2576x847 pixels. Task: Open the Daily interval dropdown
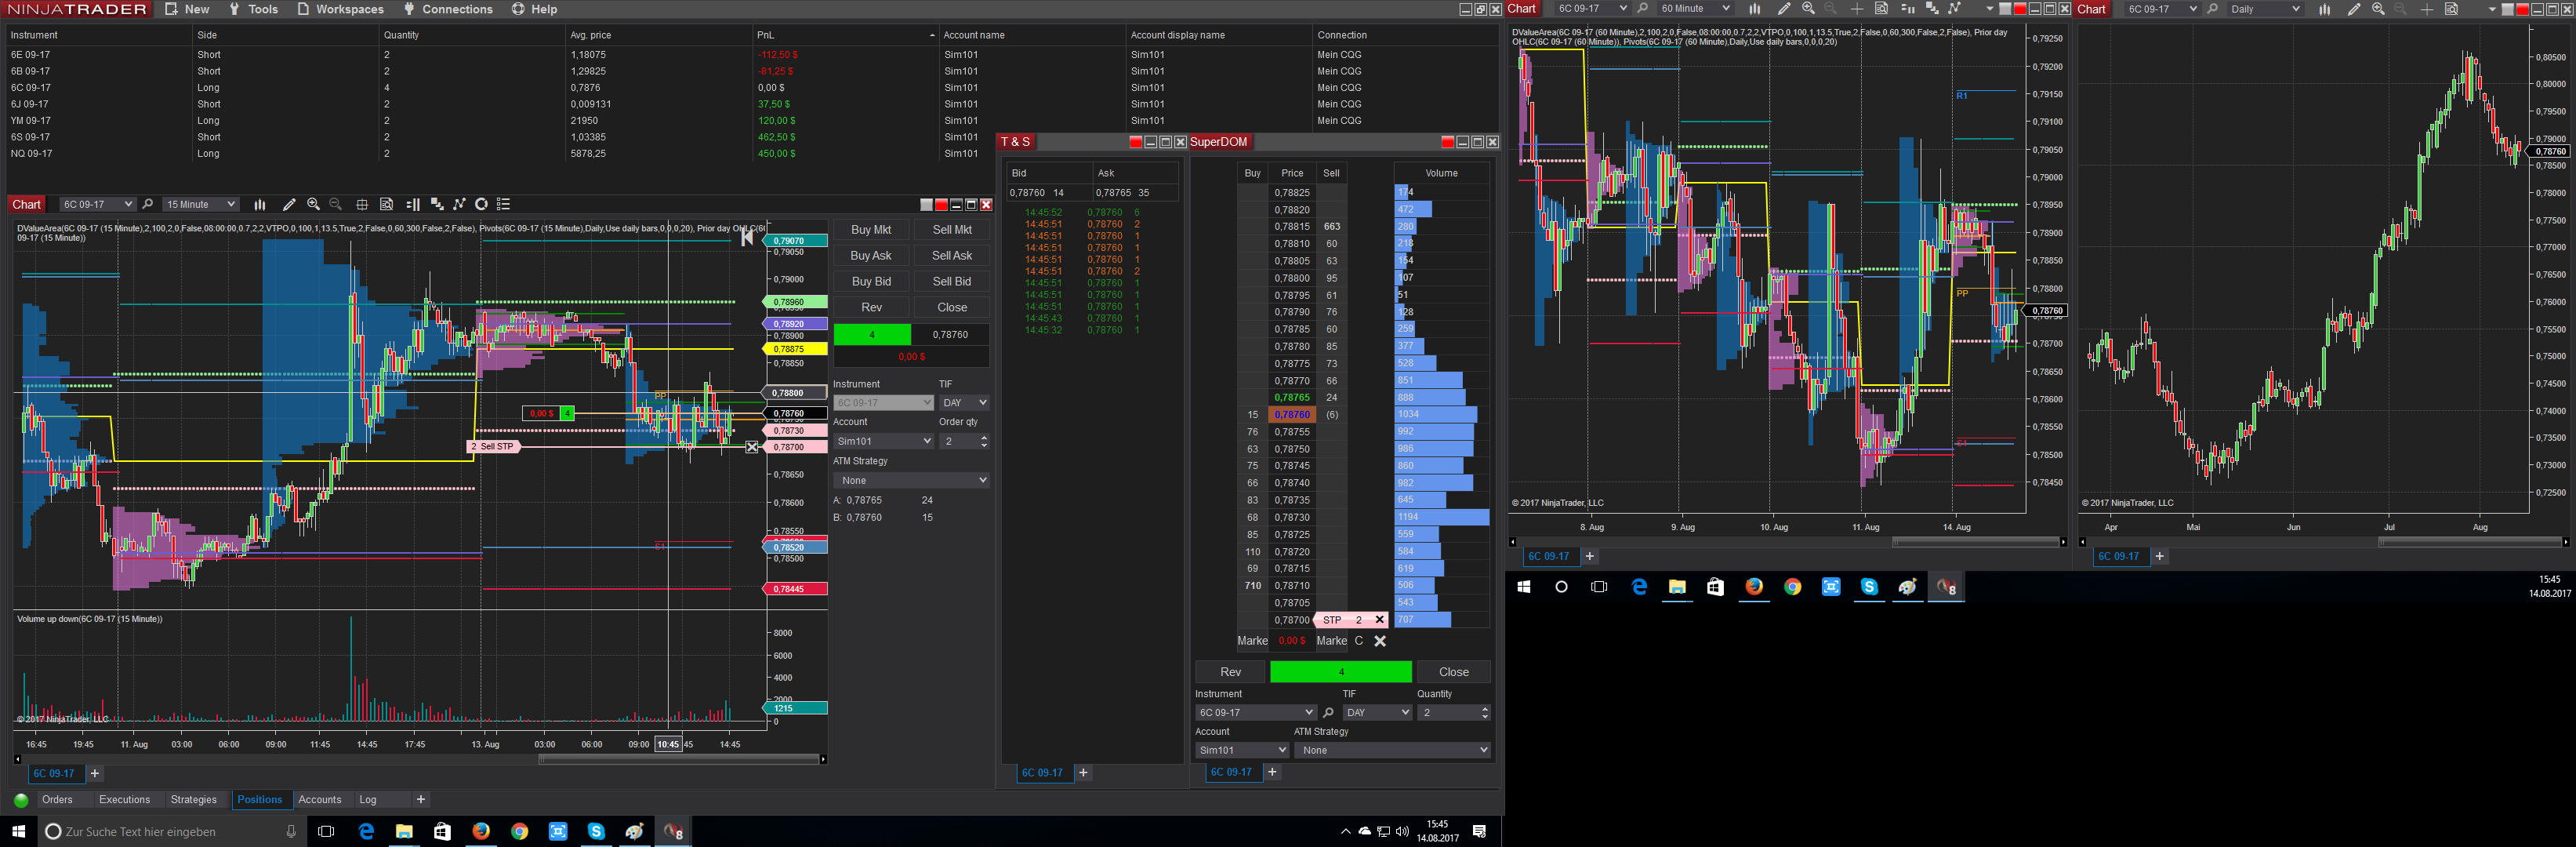click(2265, 9)
